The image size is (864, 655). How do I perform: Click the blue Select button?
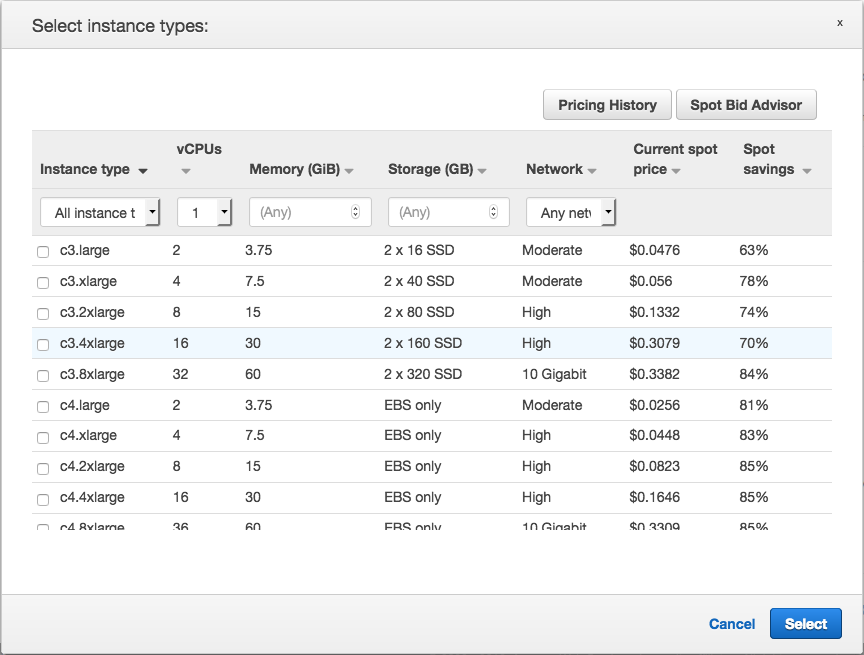click(805, 624)
